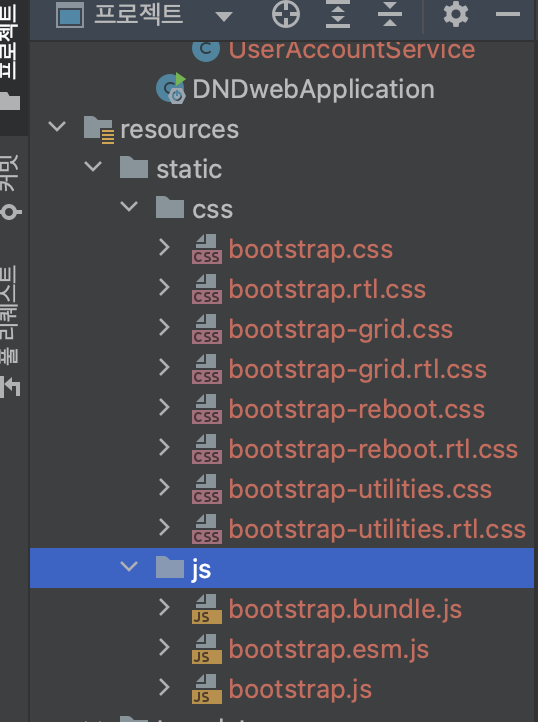
Task: Select the UserAccountService class
Action: [351, 49]
